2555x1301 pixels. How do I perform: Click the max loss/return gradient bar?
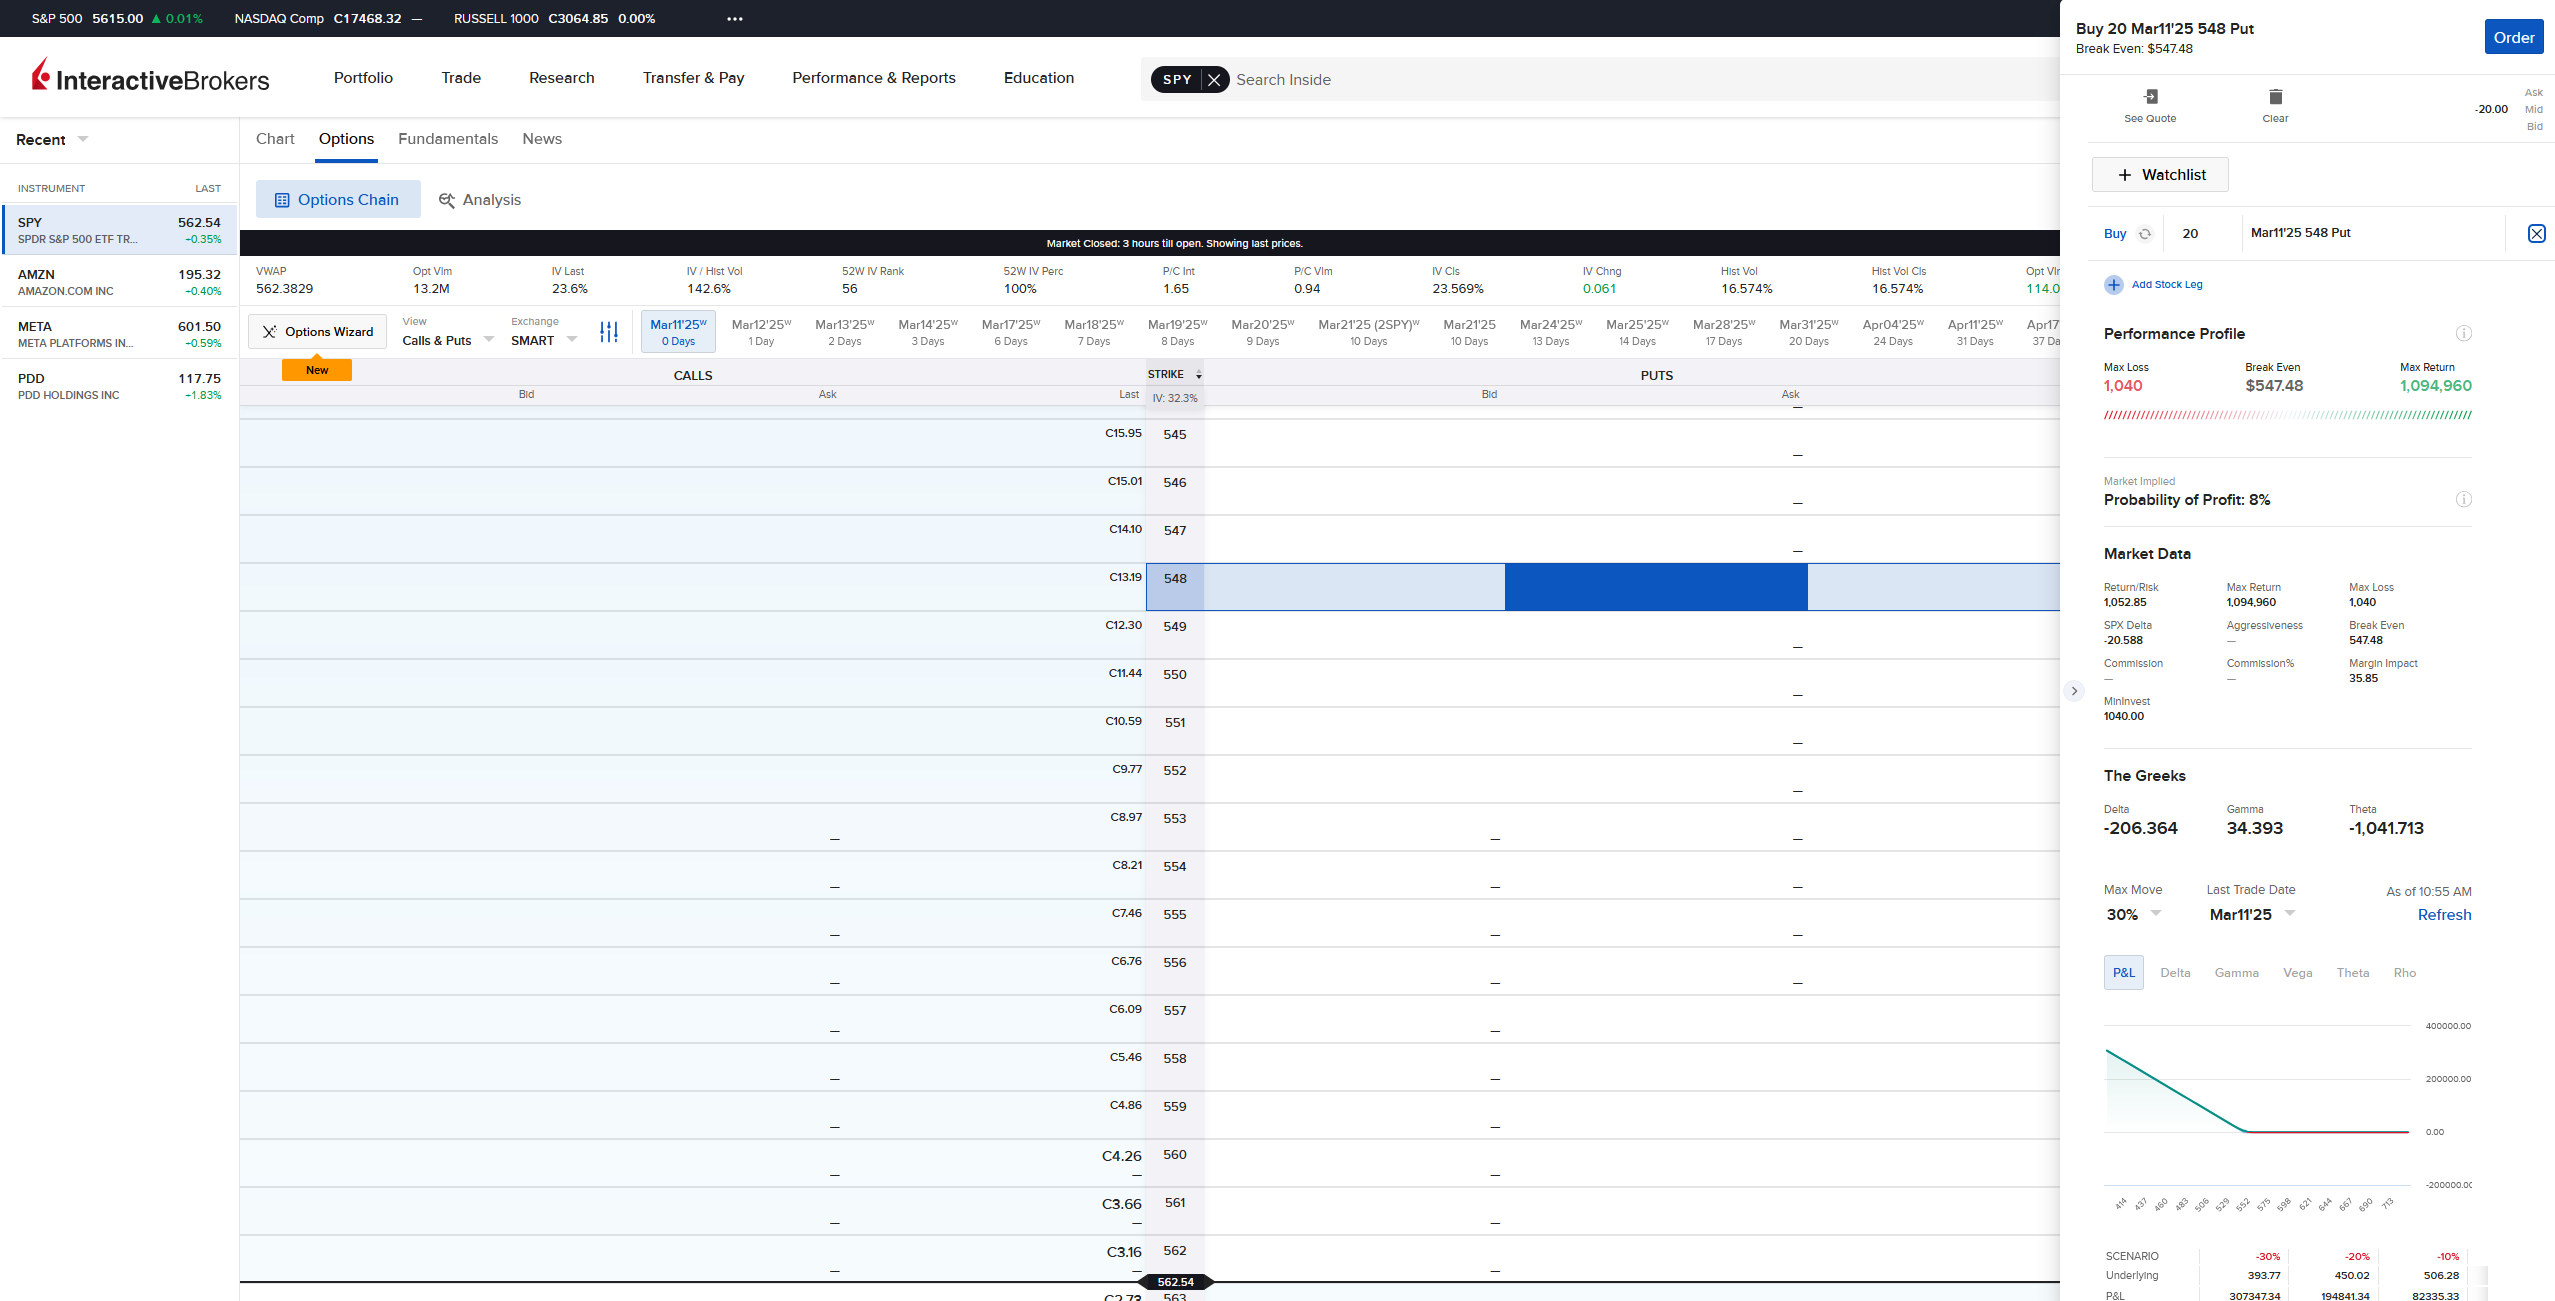point(2287,415)
